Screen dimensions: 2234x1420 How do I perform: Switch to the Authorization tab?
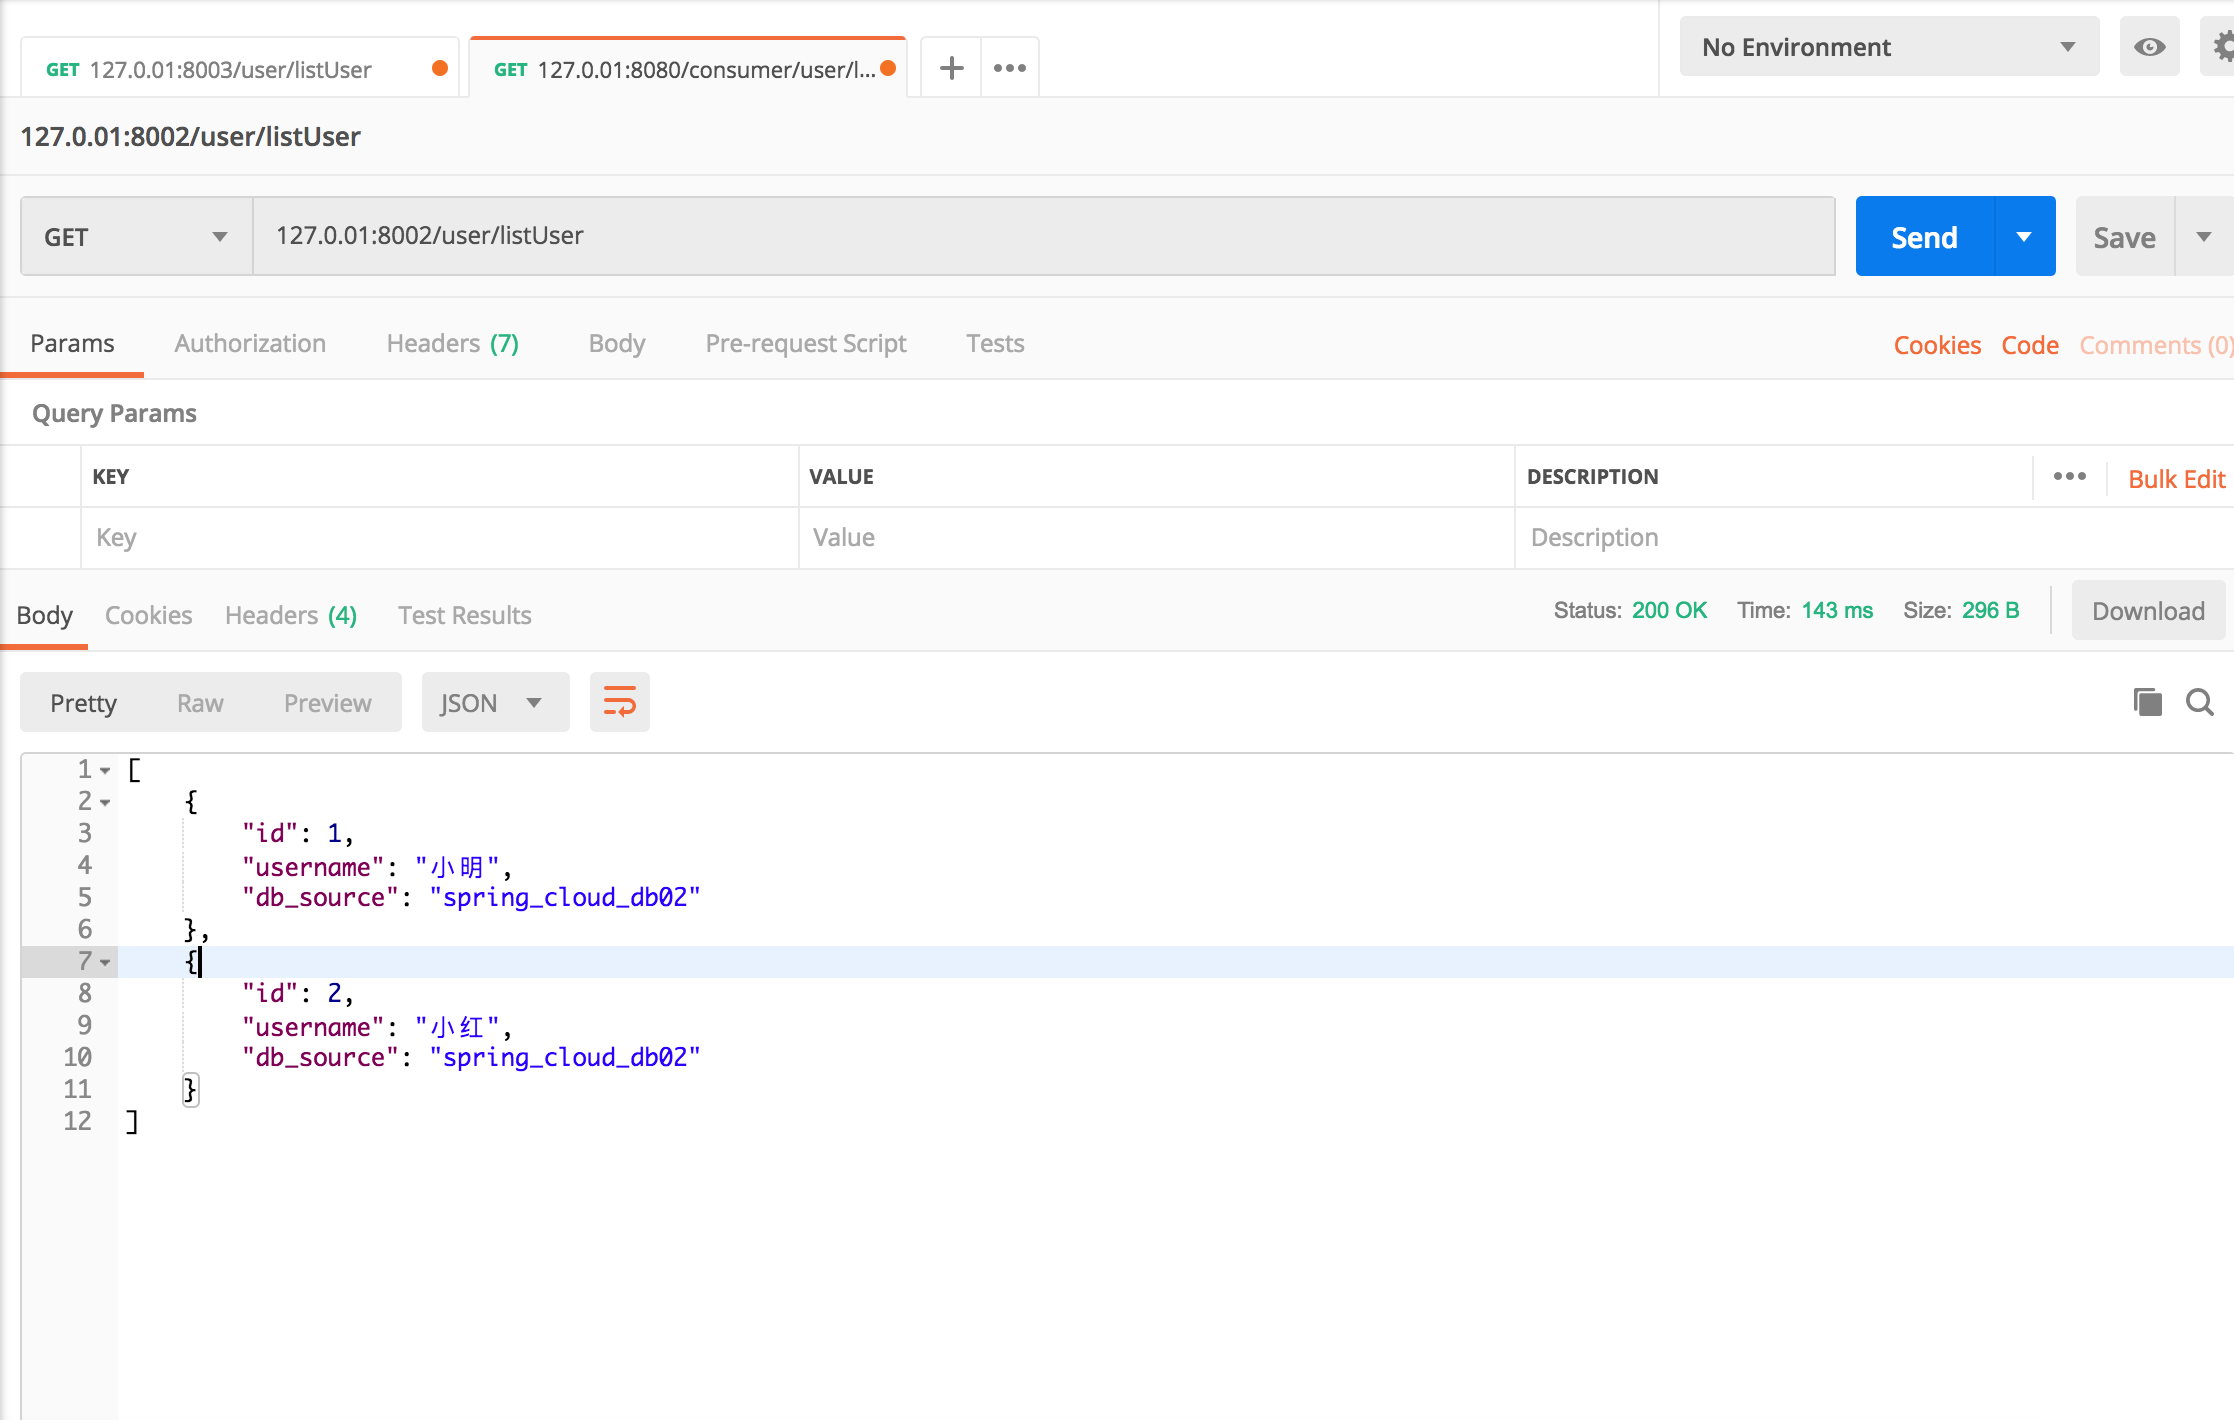point(247,342)
